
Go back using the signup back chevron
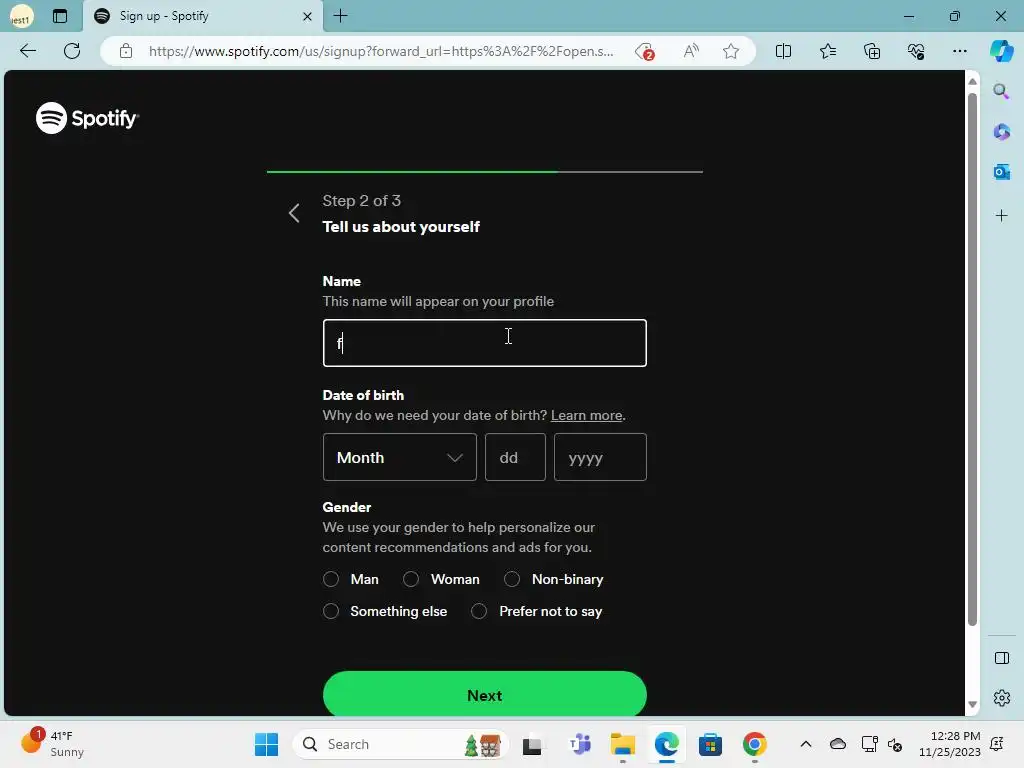point(295,213)
